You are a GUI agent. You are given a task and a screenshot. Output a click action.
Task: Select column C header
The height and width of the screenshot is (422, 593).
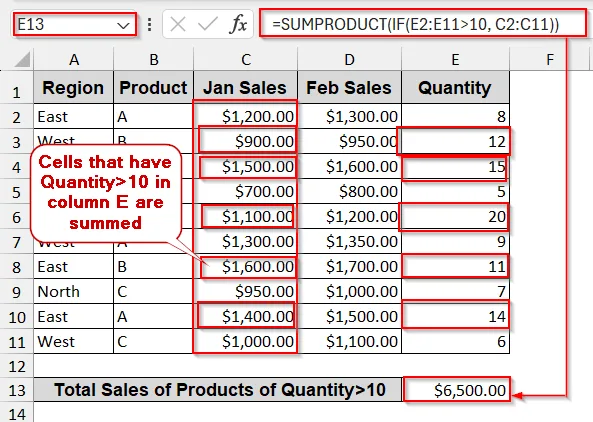point(245,59)
